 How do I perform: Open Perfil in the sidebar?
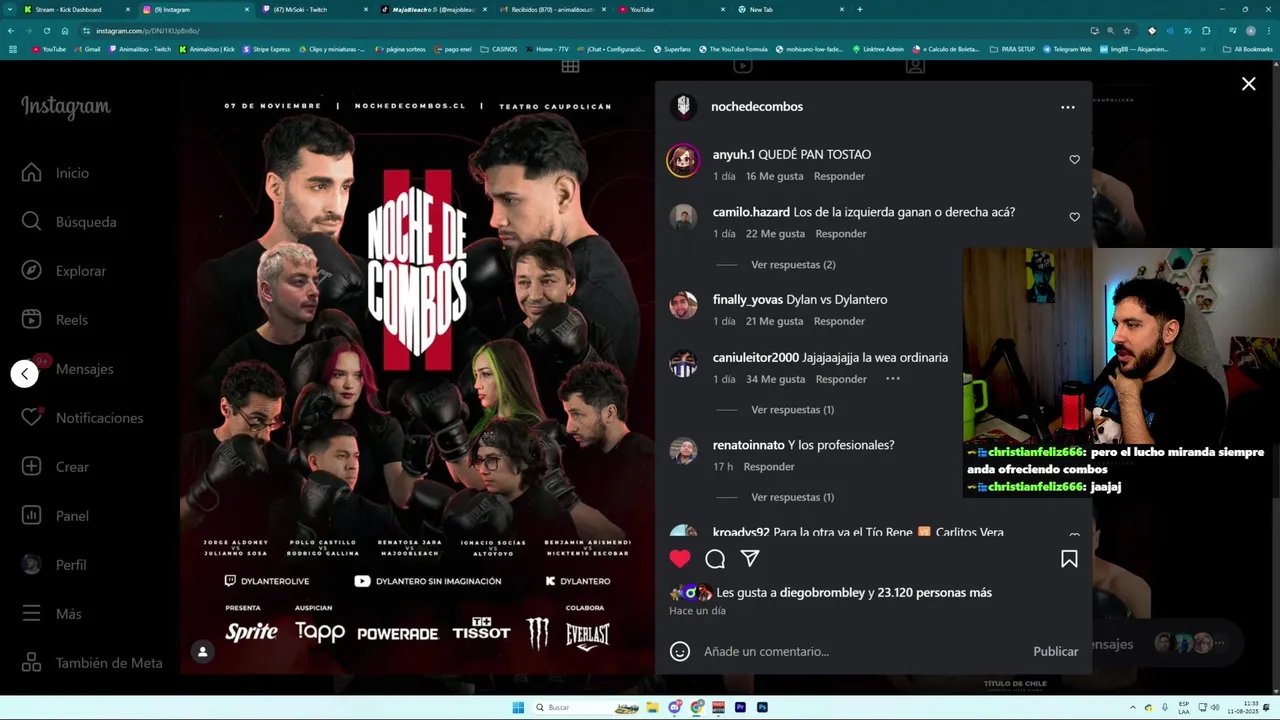(x=53, y=565)
